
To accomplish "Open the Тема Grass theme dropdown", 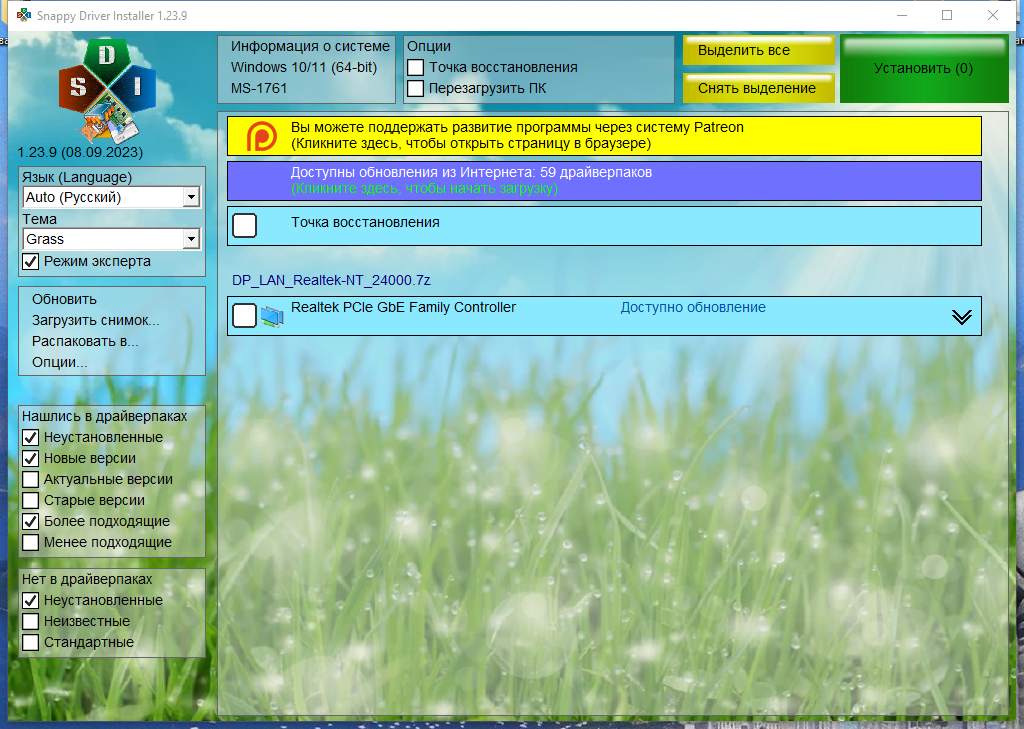I will 111,239.
